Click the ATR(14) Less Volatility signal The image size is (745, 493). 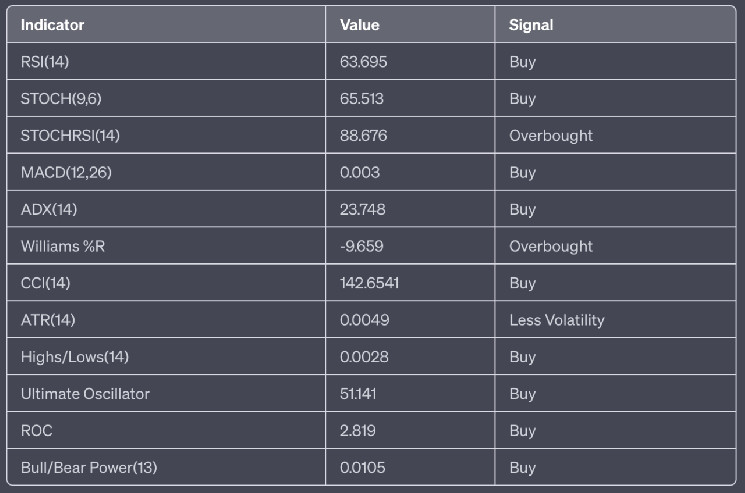point(556,320)
